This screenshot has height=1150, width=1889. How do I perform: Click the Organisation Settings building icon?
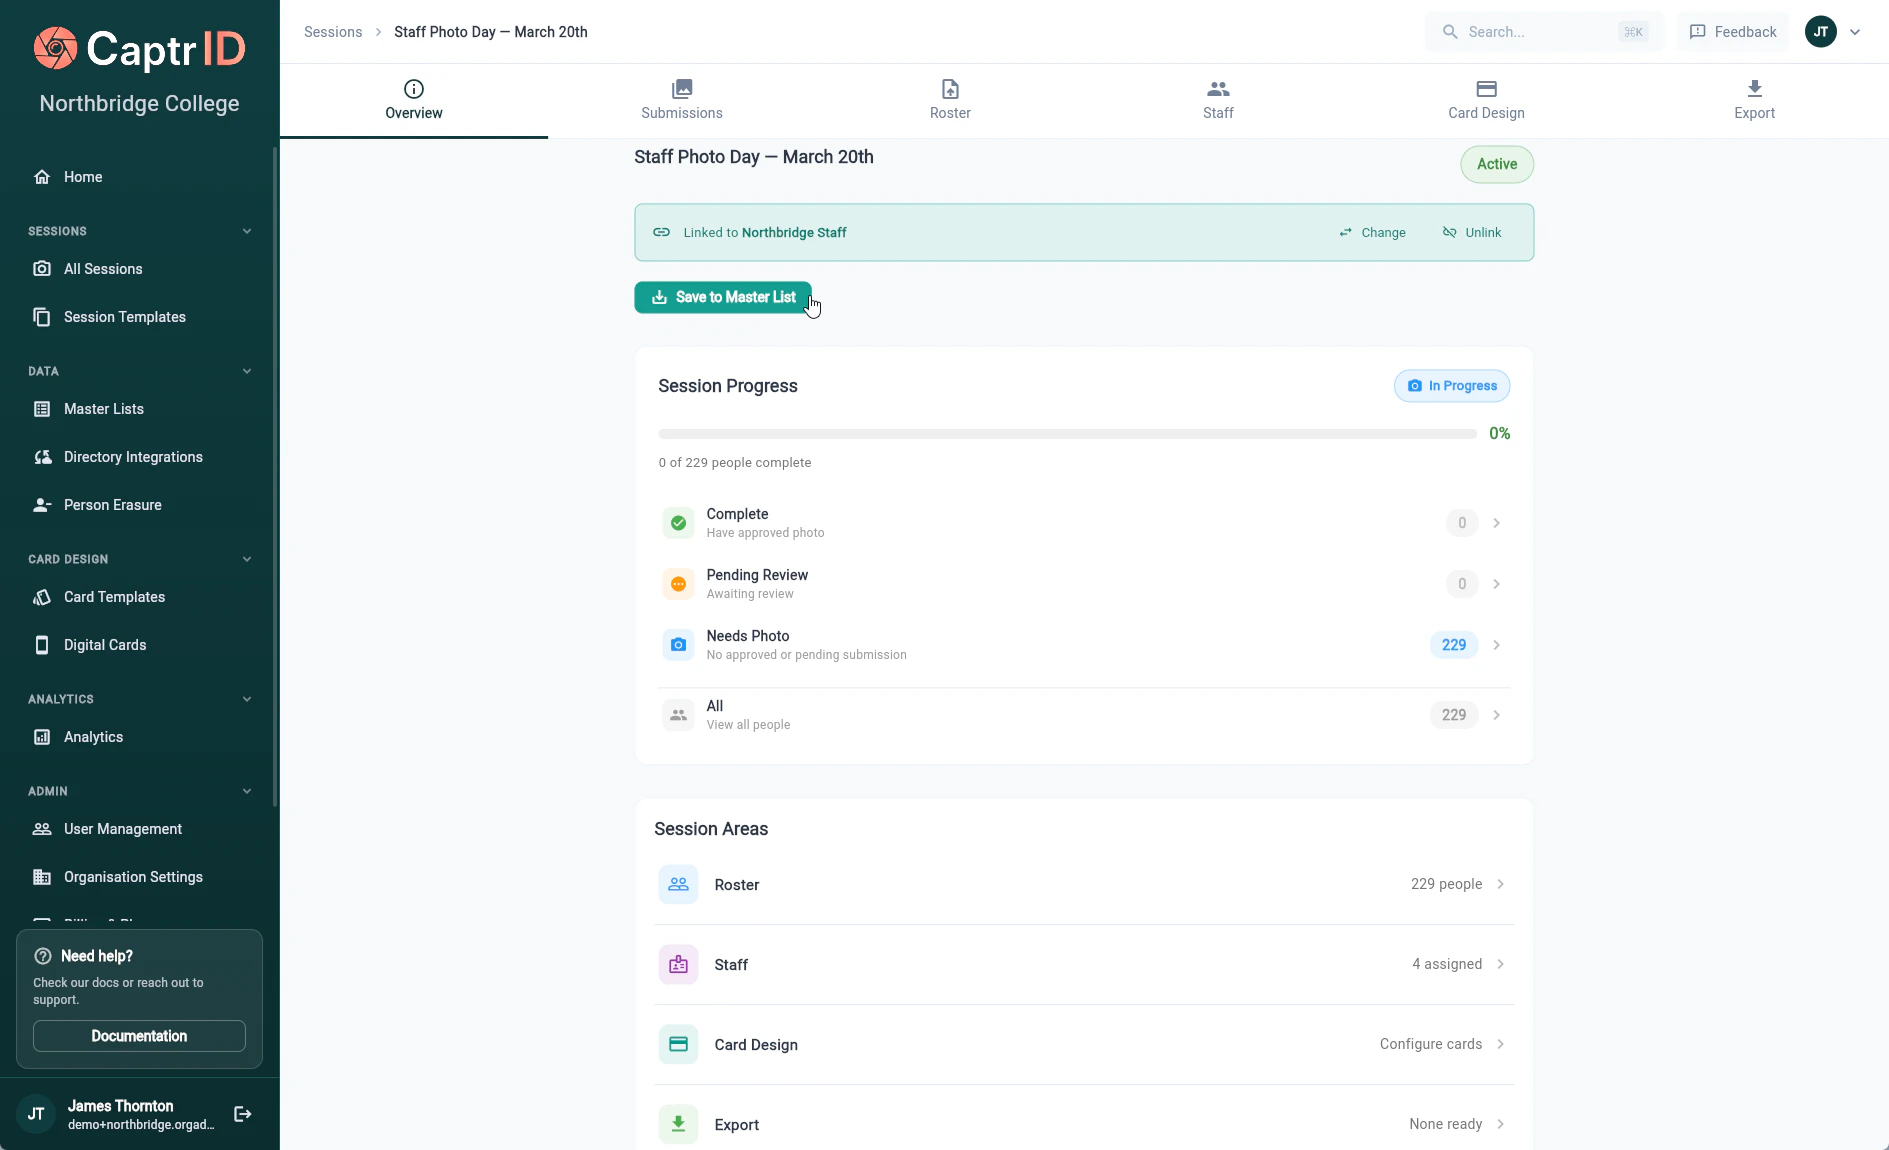[42, 877]
